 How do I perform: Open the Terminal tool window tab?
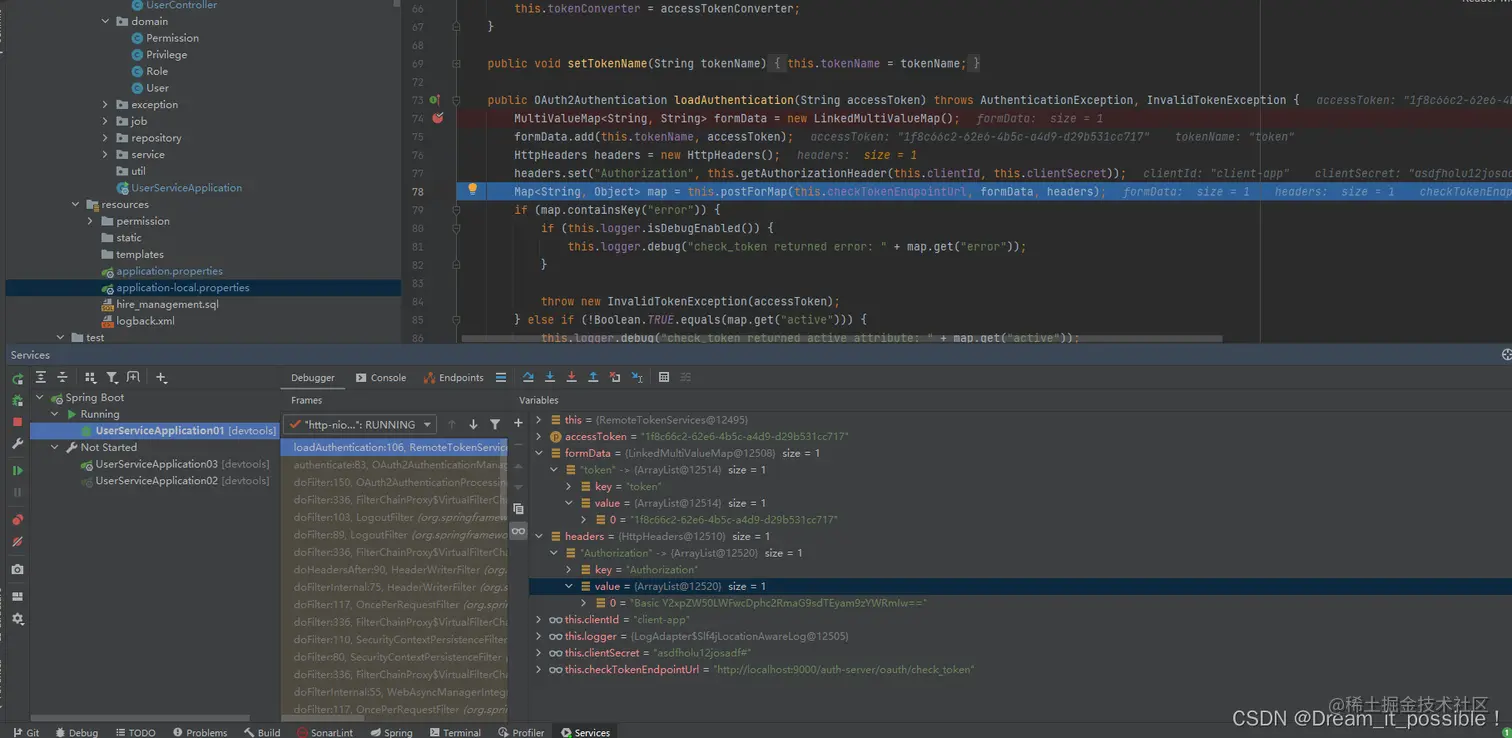pyautogui.click(x=455, y=732)
